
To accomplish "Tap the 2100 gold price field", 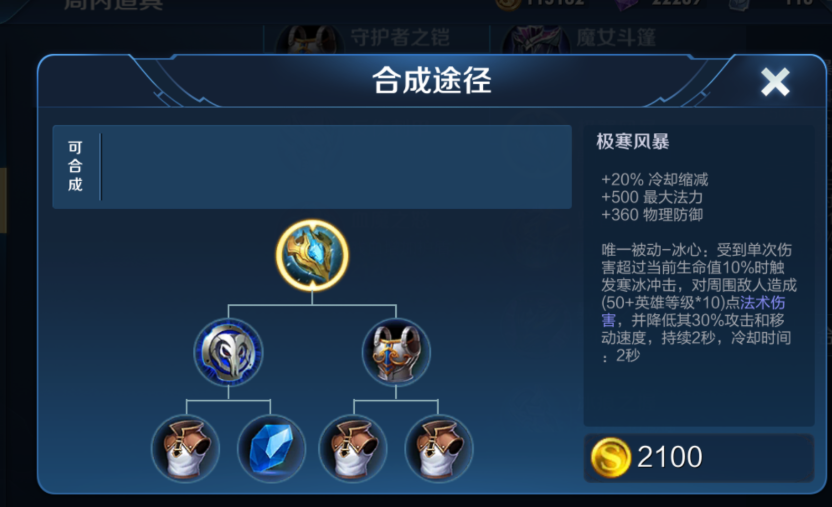I will point(699,458).
